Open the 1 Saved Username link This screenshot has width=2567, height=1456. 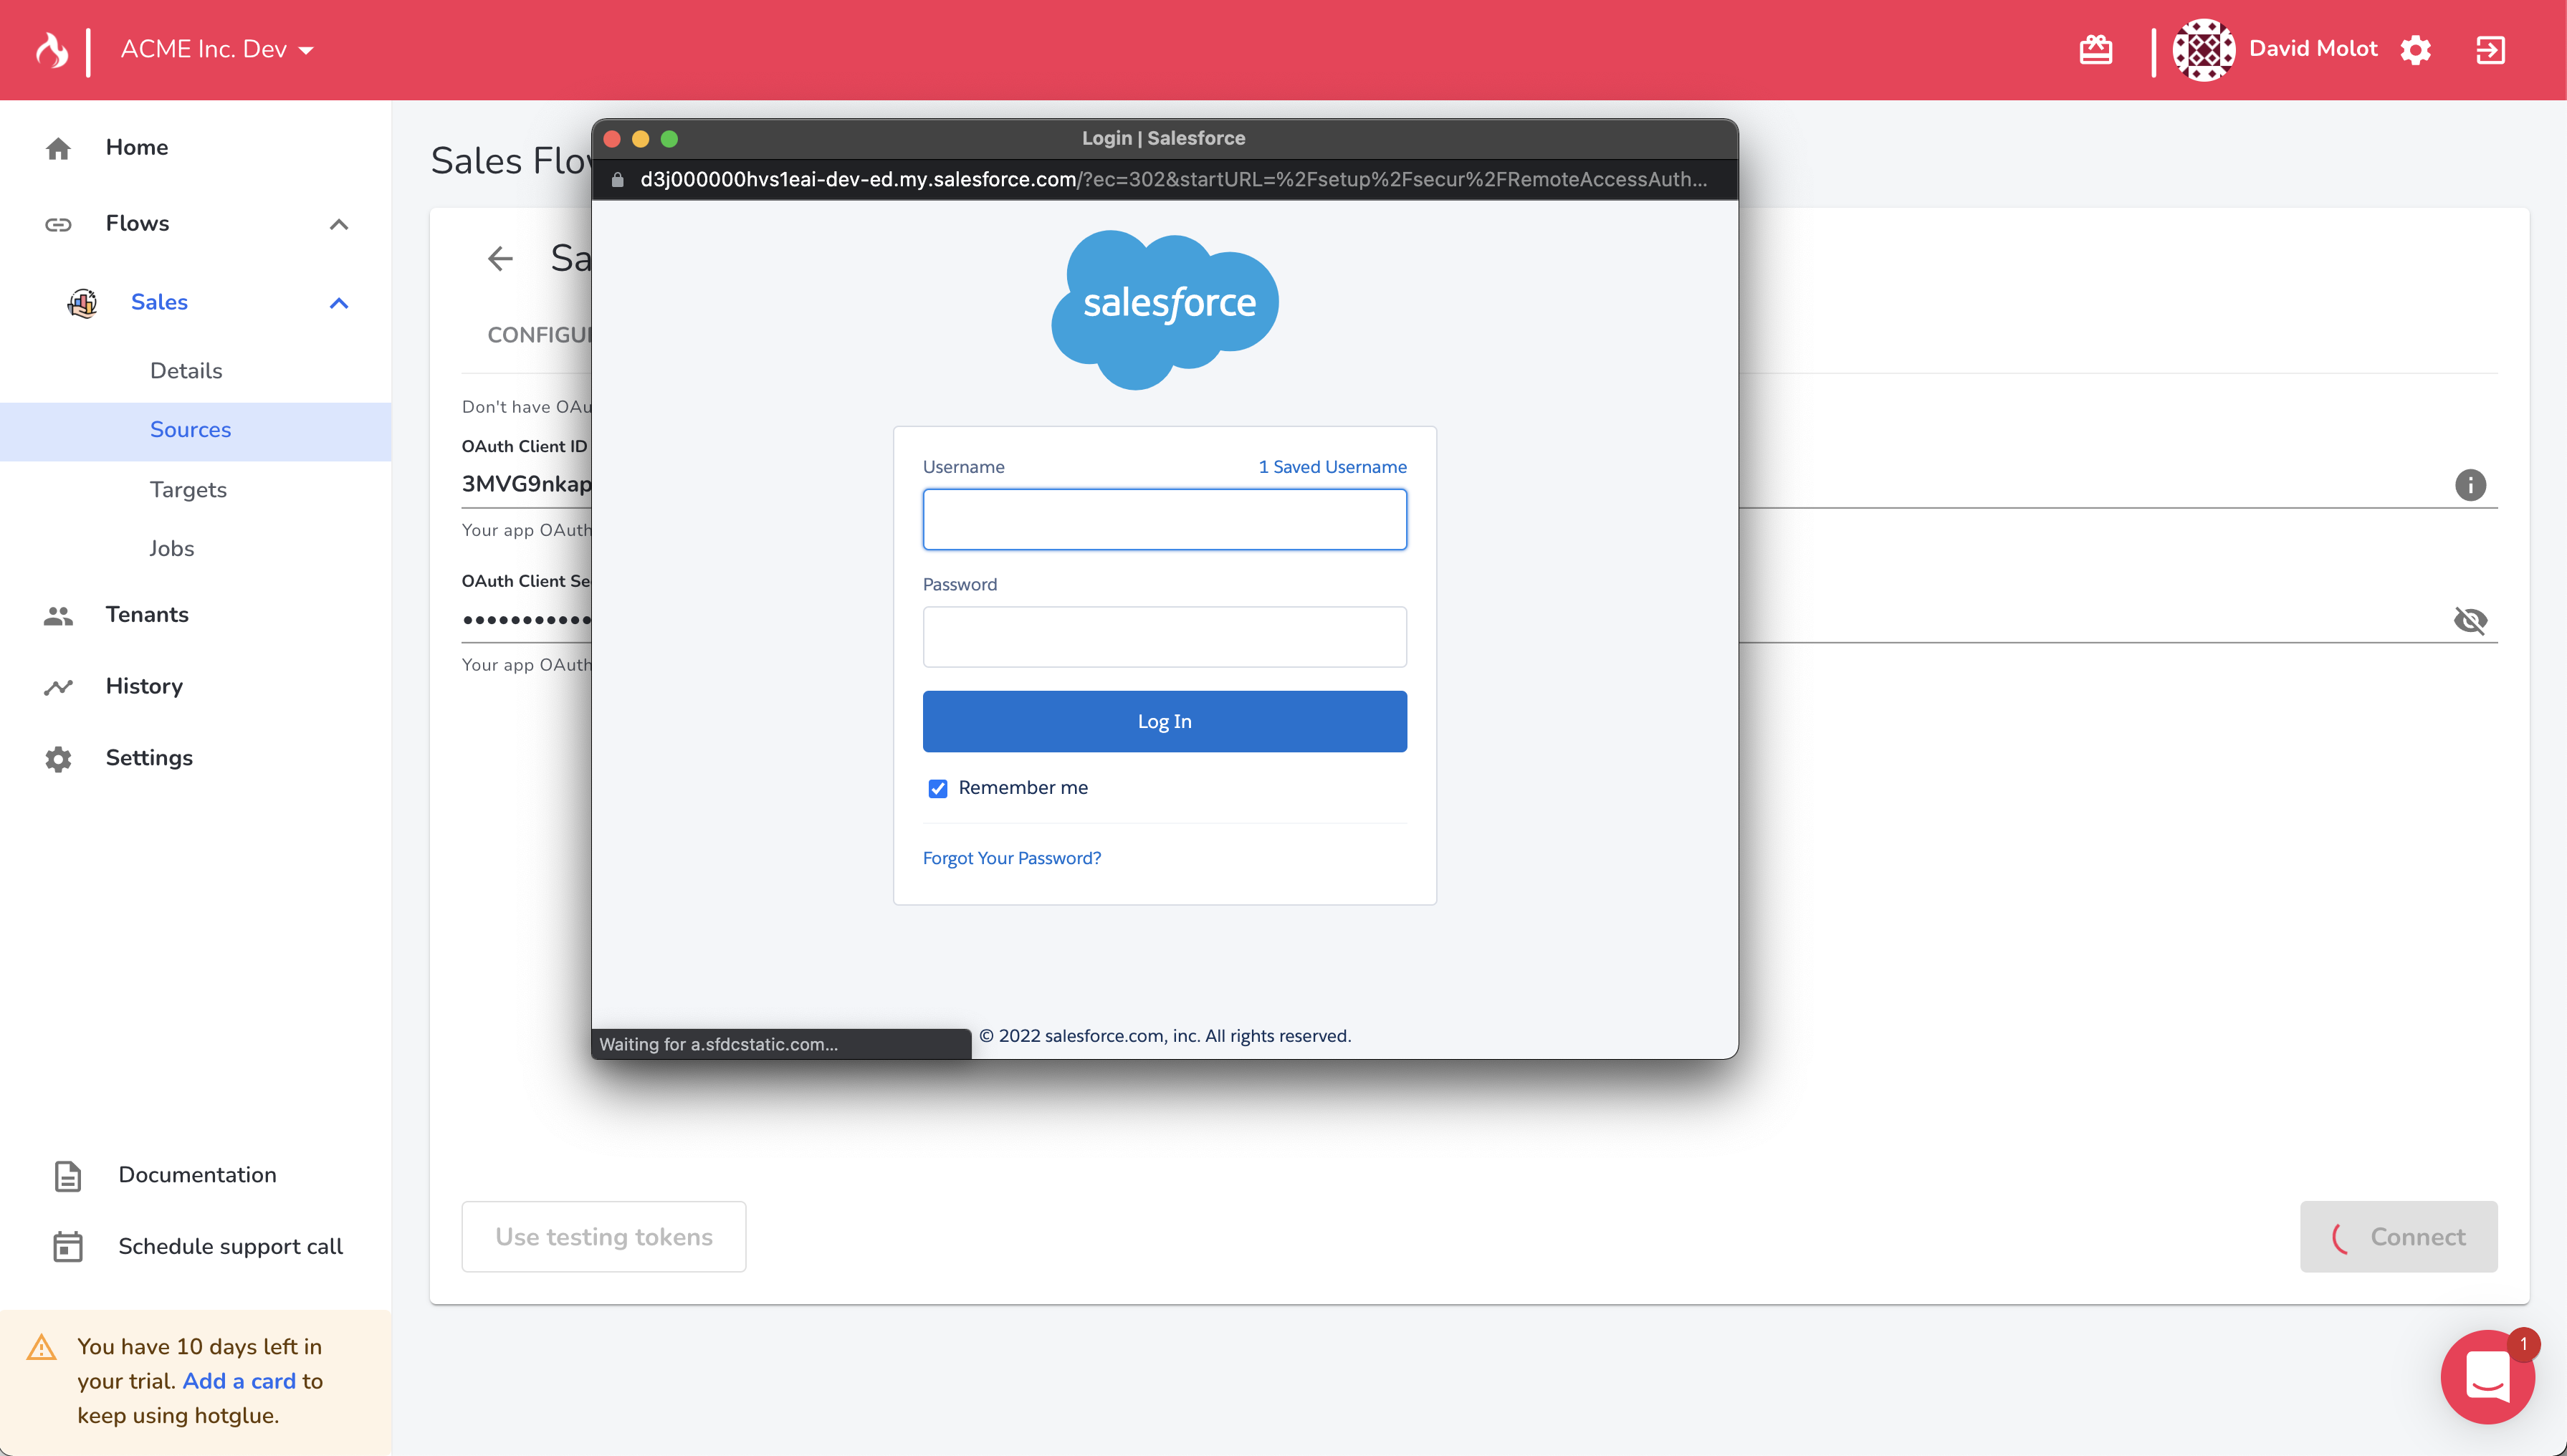[x=1332, y=467]
